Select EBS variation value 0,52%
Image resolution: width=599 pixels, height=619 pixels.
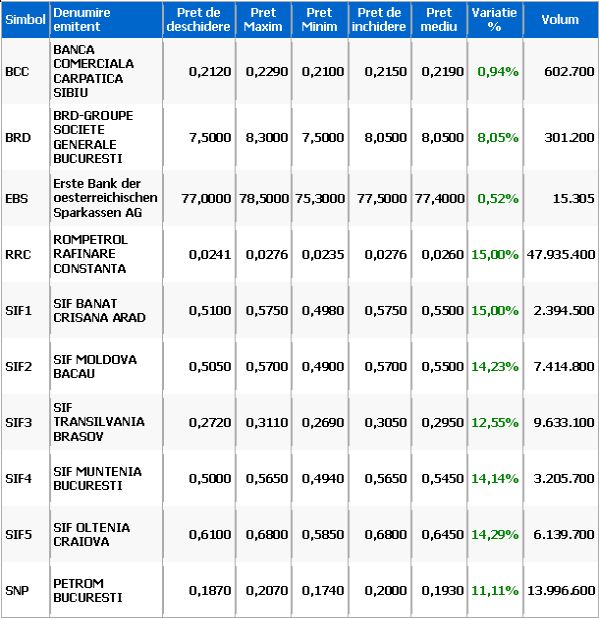pos(498,199)
